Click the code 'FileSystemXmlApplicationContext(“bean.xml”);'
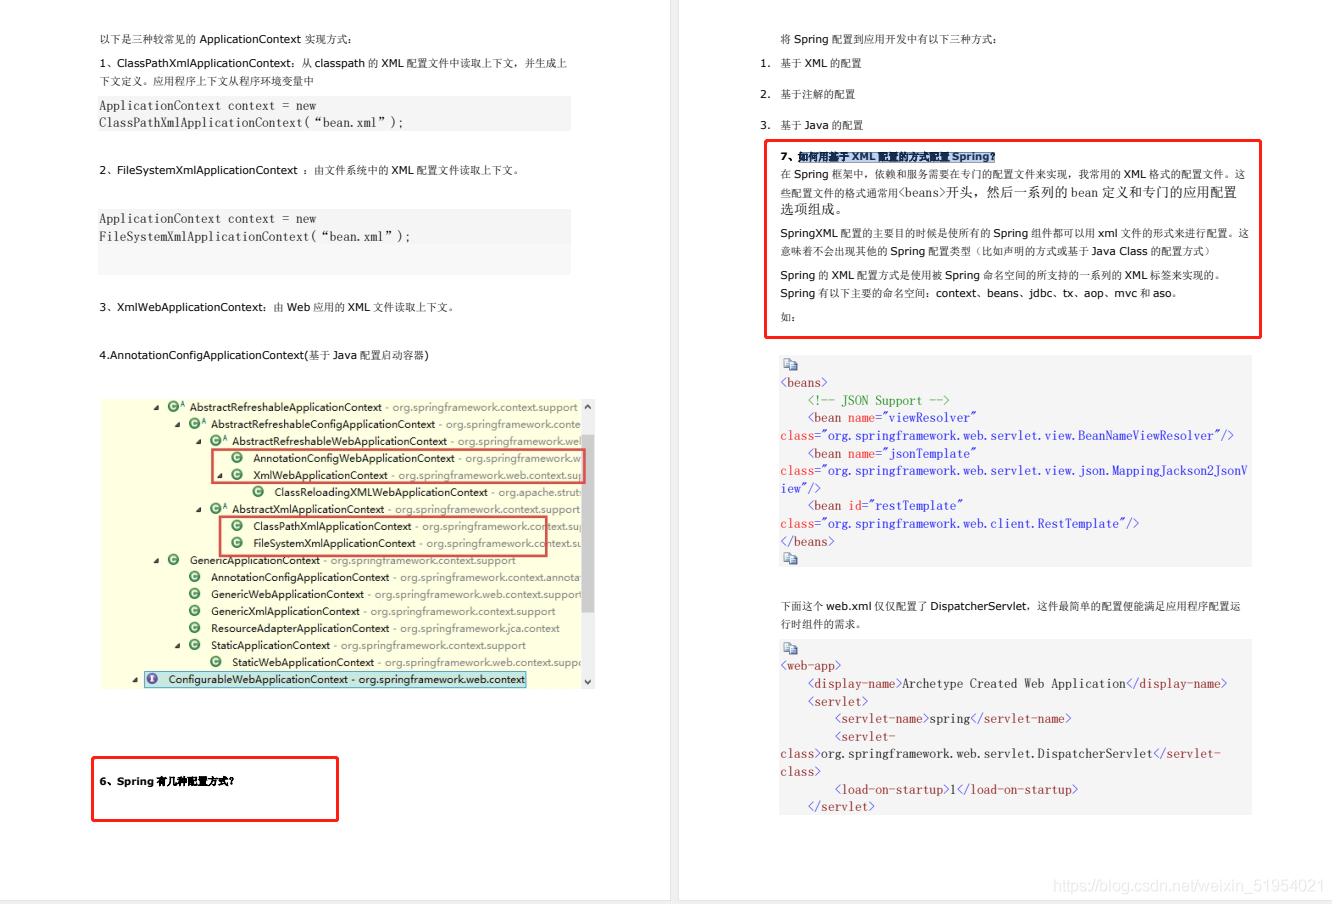This screenshot has height=904, width=1332. coord(254,237)
